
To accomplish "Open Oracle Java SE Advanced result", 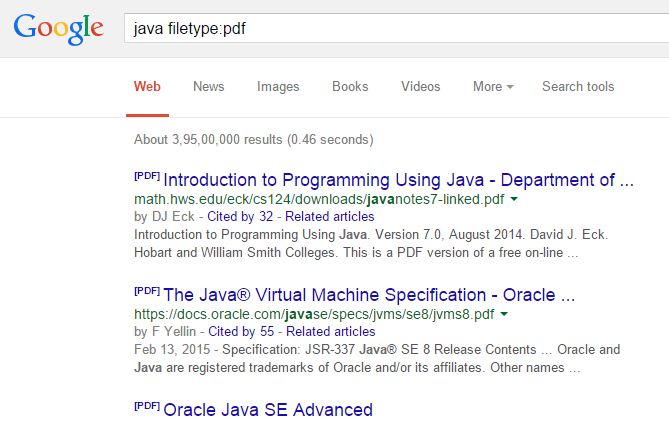I will click(268, 410).
